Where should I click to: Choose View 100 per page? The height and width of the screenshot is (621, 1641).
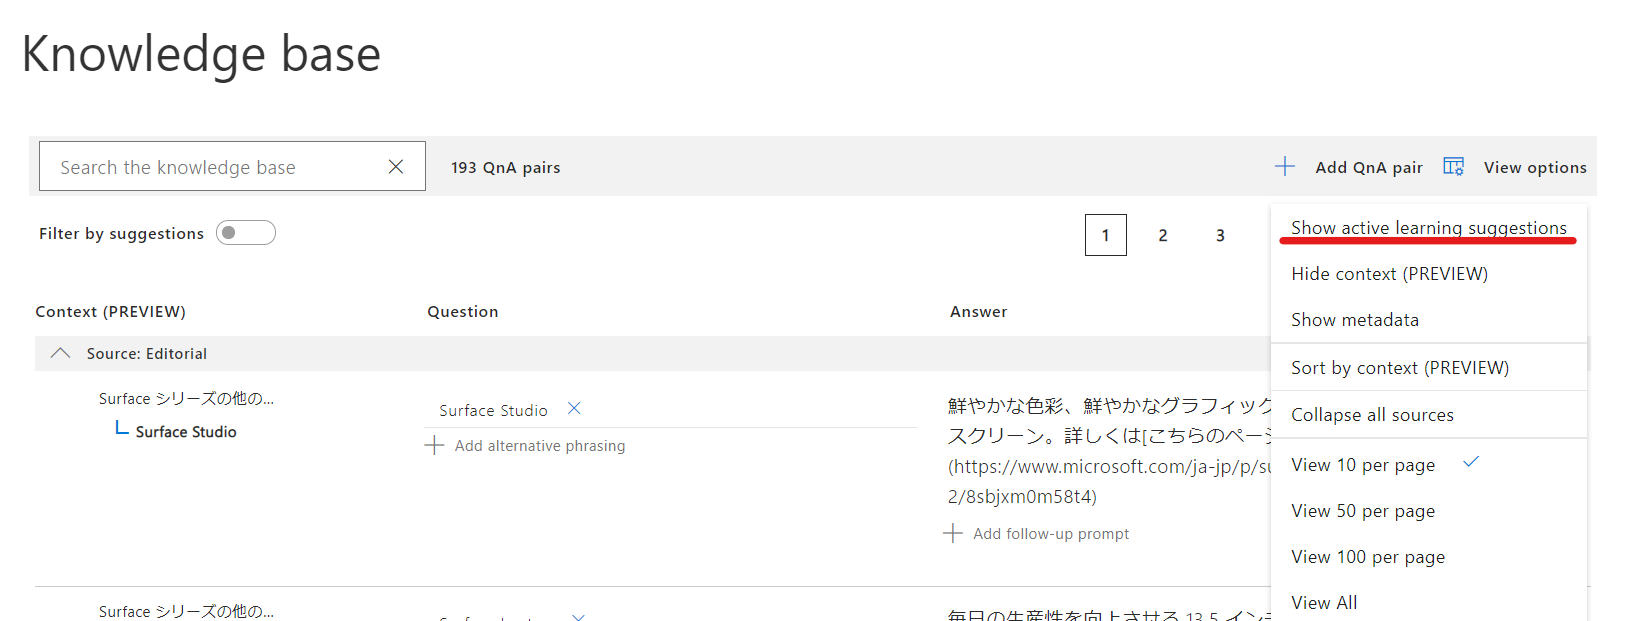tap(1368, 557)
